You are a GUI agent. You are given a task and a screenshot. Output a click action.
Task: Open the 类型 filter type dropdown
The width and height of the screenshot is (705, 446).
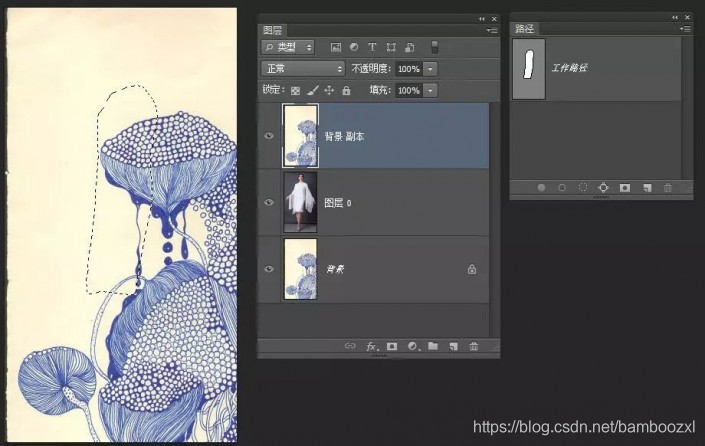point(288,47)
